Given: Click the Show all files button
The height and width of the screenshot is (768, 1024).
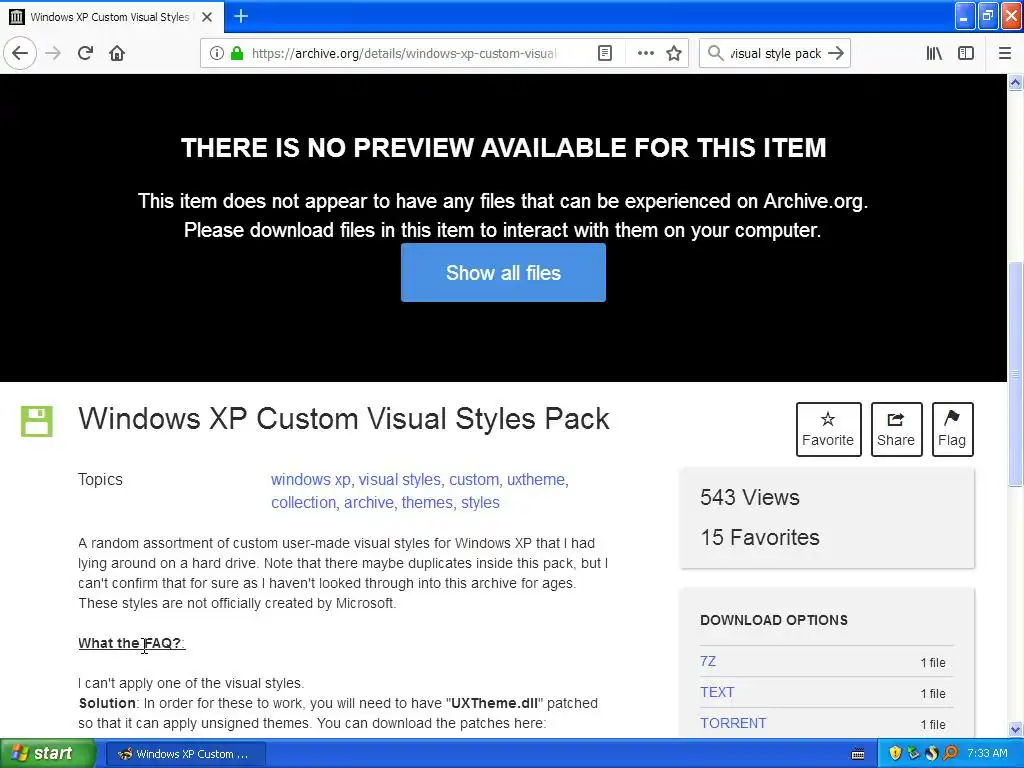Looking at the screenshot, I should 503,272.
